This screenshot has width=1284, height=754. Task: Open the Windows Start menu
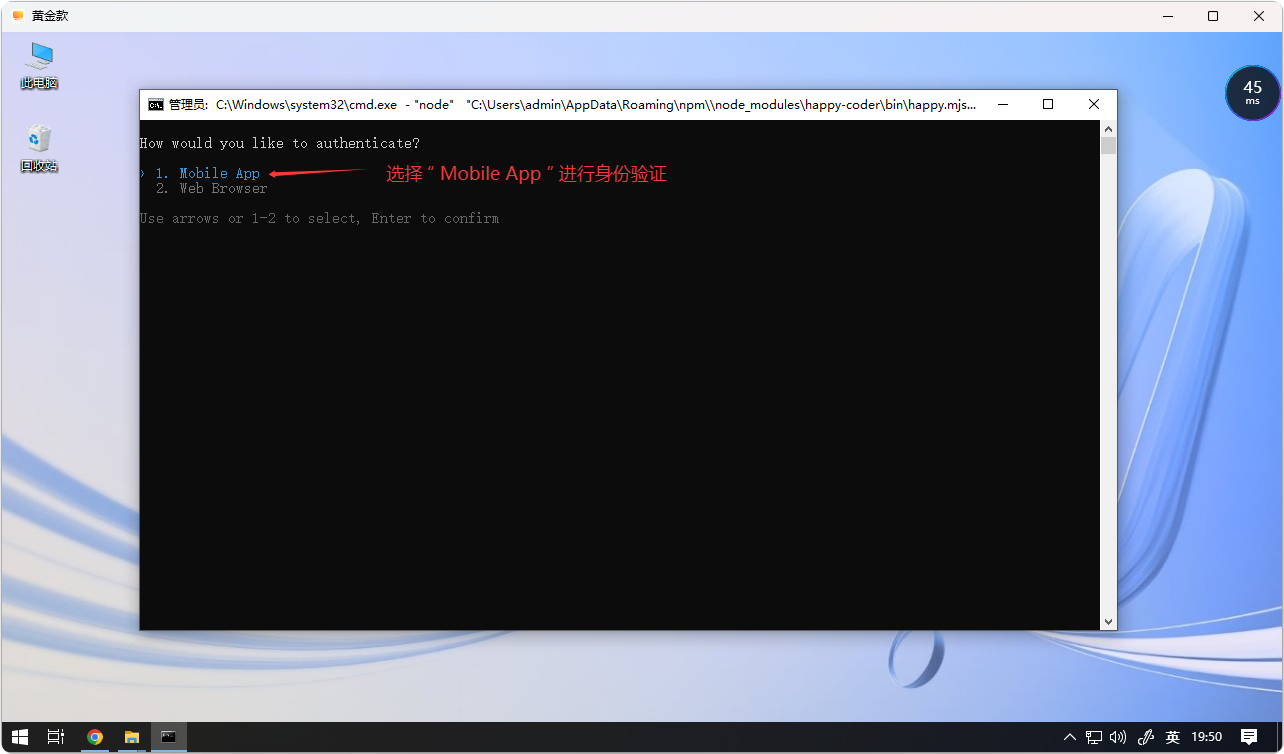[x=20, y=737]
